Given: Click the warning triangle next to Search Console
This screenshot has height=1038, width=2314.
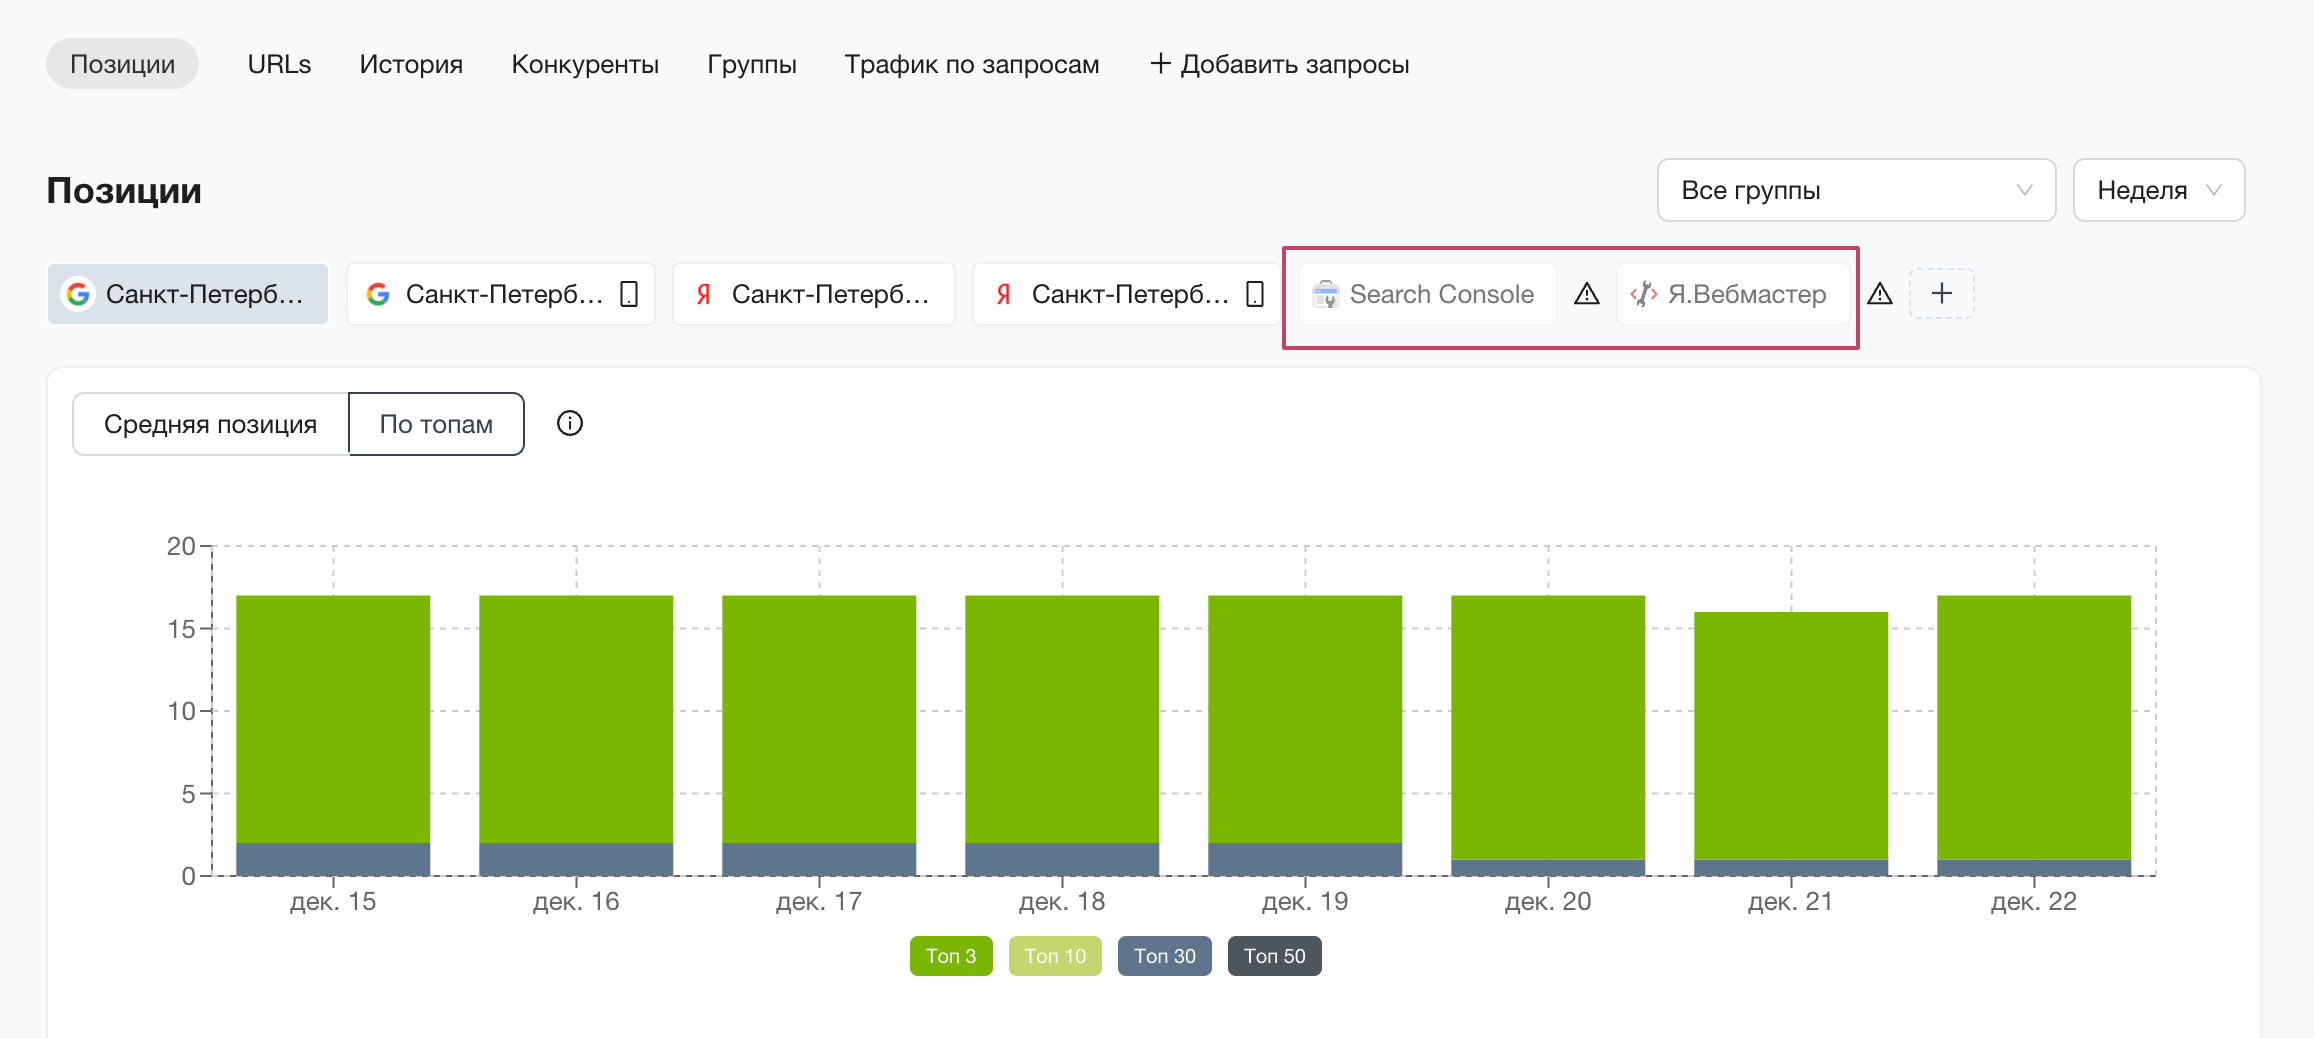Looking at the screenshot, I should 1587,294.
